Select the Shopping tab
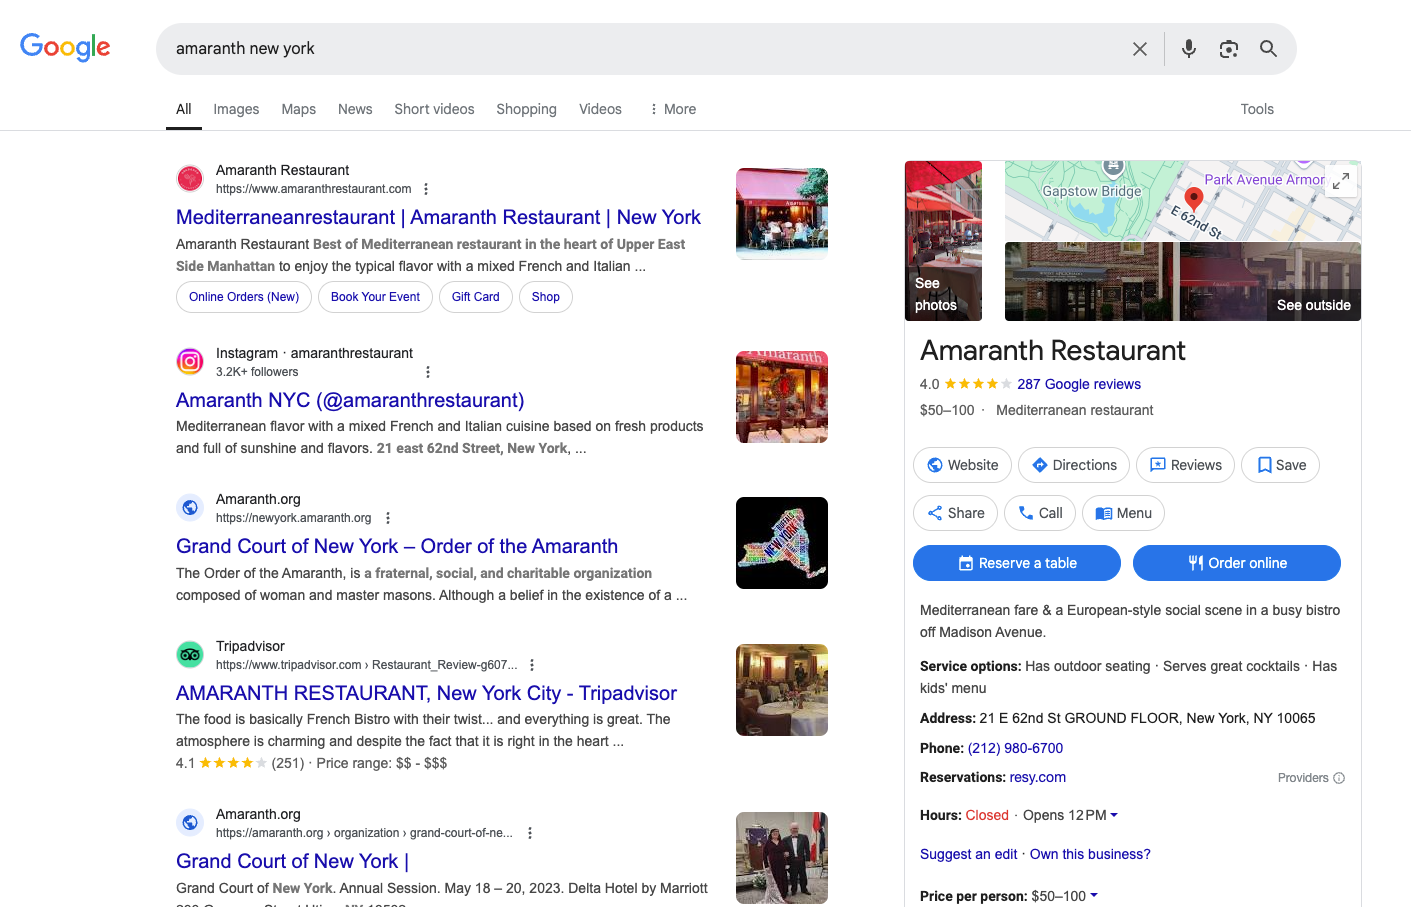The width and height of the screenshot is (1411, 907). (526, 109)
